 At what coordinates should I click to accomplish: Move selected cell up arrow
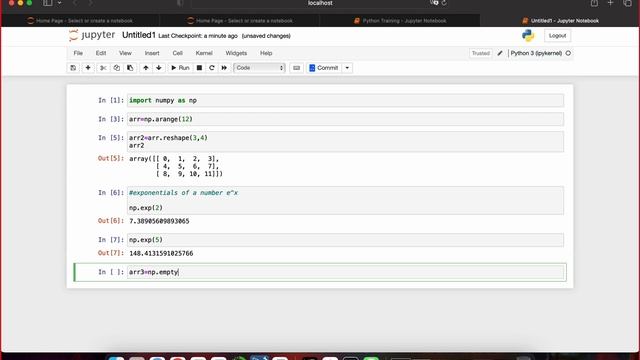click(x=146, y=68)
